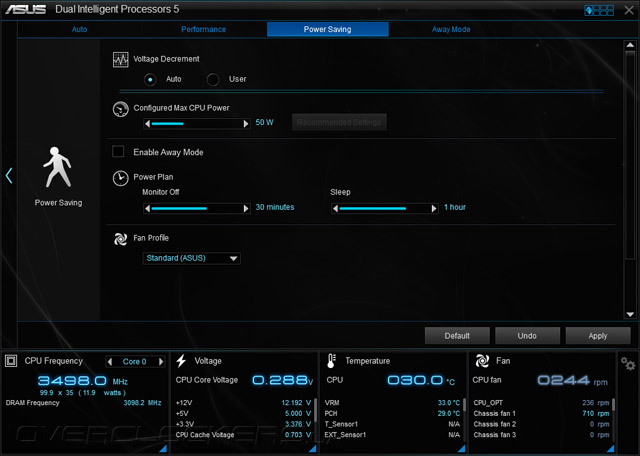Click the Configured Max CPU Power gauge icon
640x456 pixels.
(120, 109)
